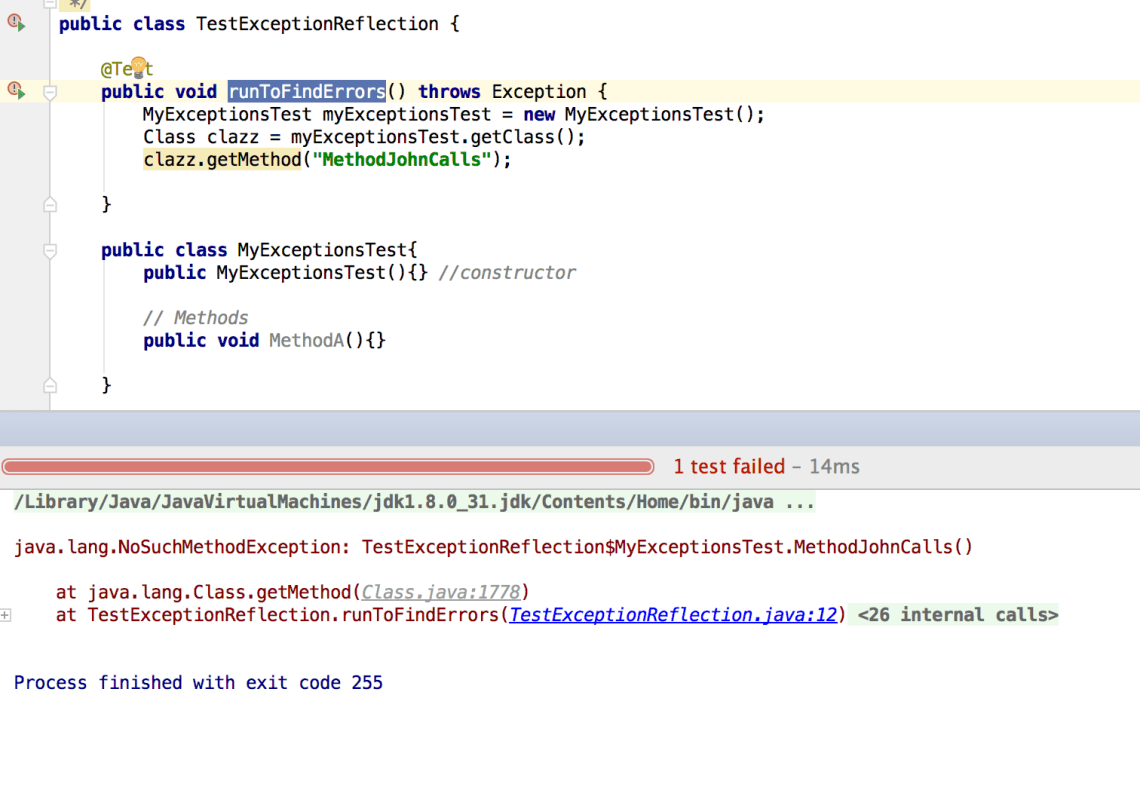Image resolution: width=1140 pixels, height=787 pixels.
Task: Expand the folded java command line
Action: (x=798, y=502)
